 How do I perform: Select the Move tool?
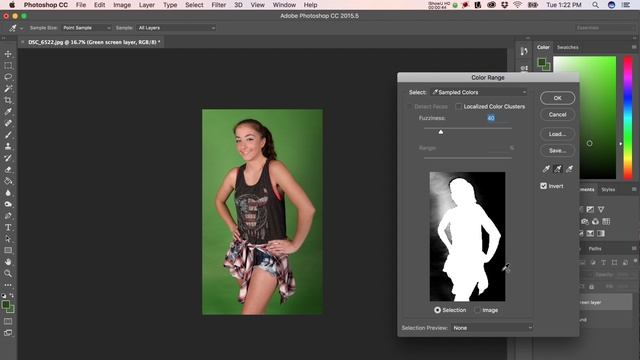pos(8,54)
